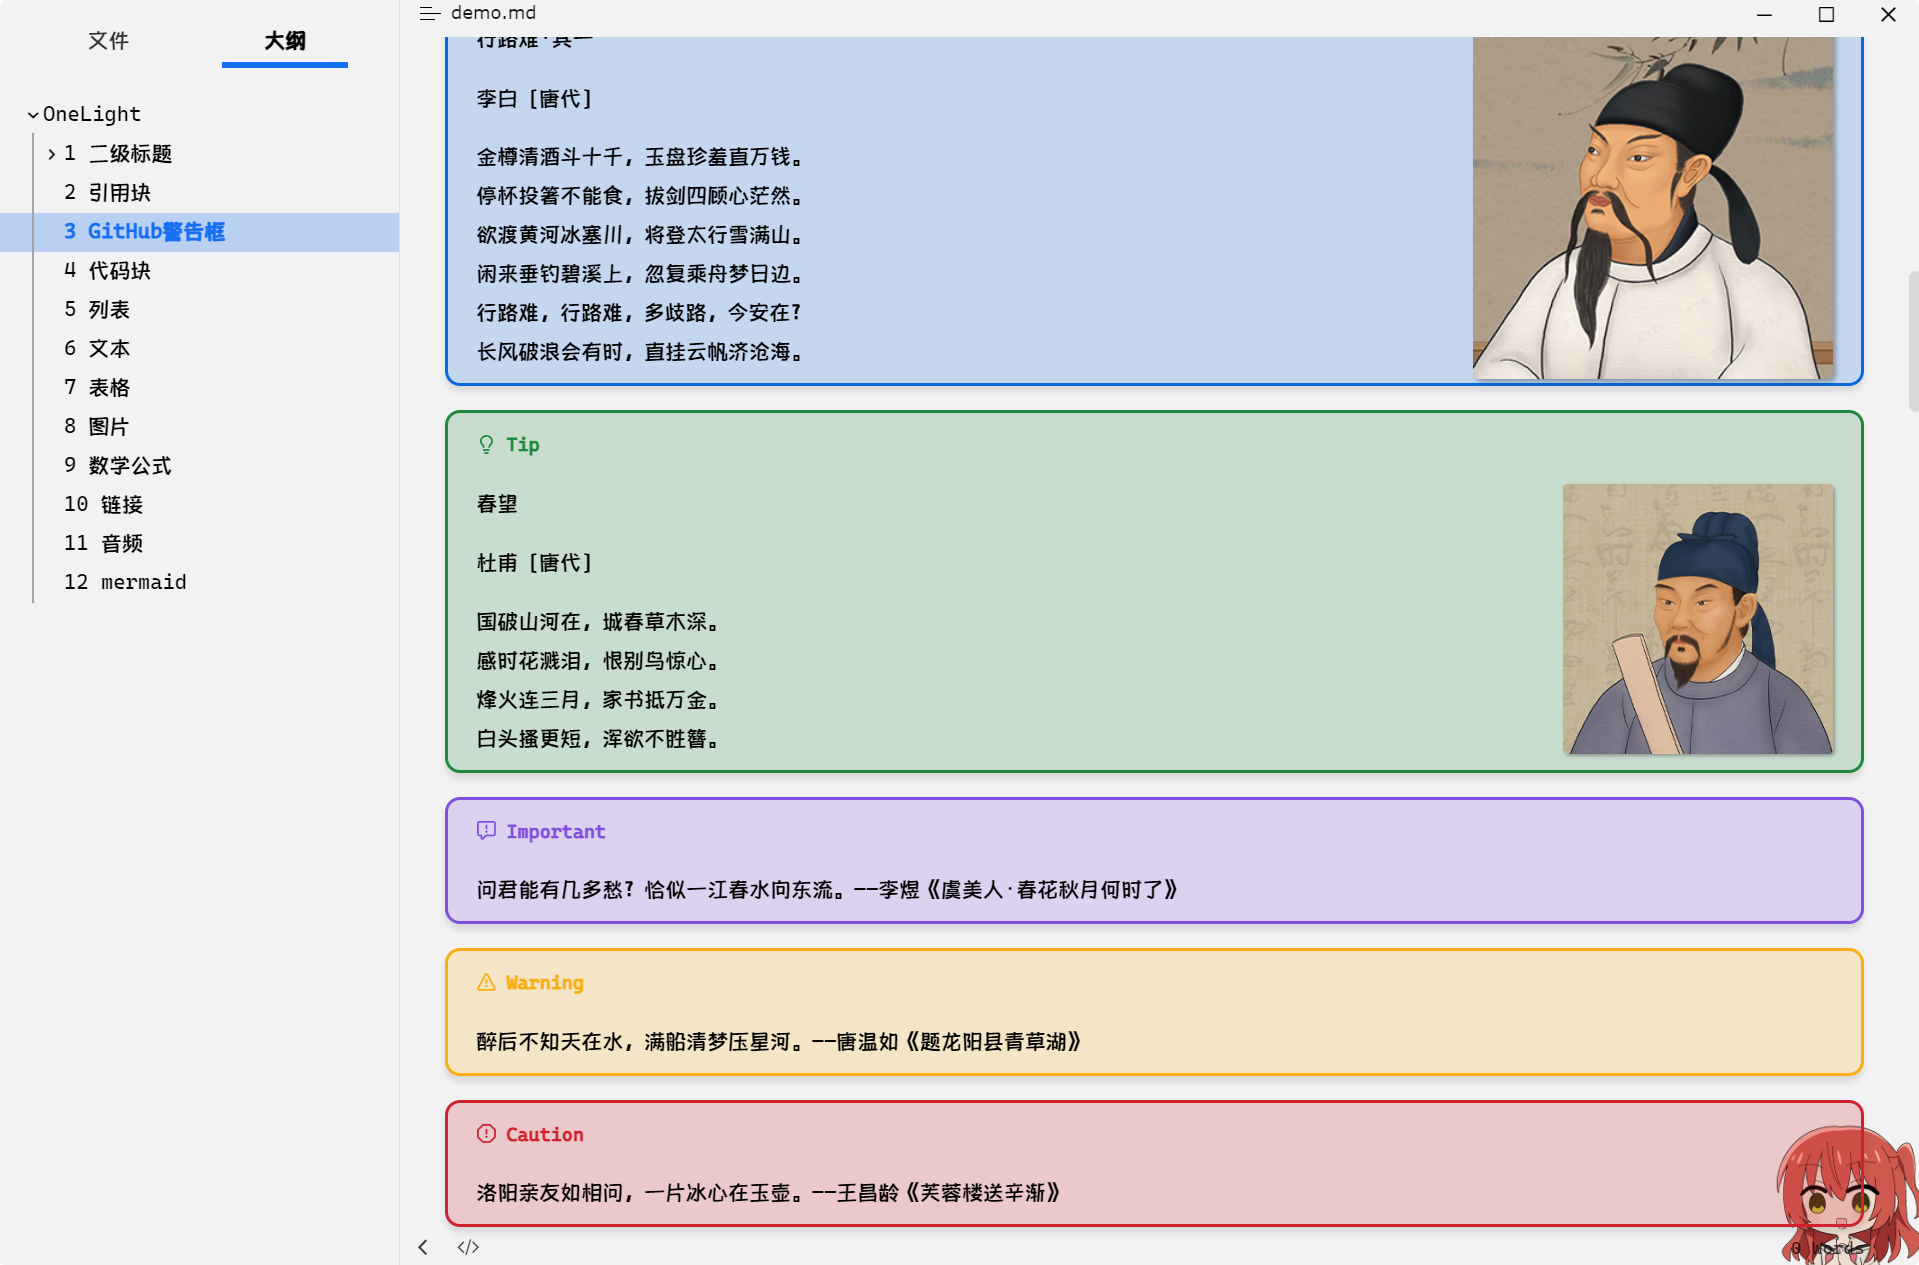Screen dimensions: 1919x1265
Task: Click the demo.md window title
Action: tap(493, 13)
